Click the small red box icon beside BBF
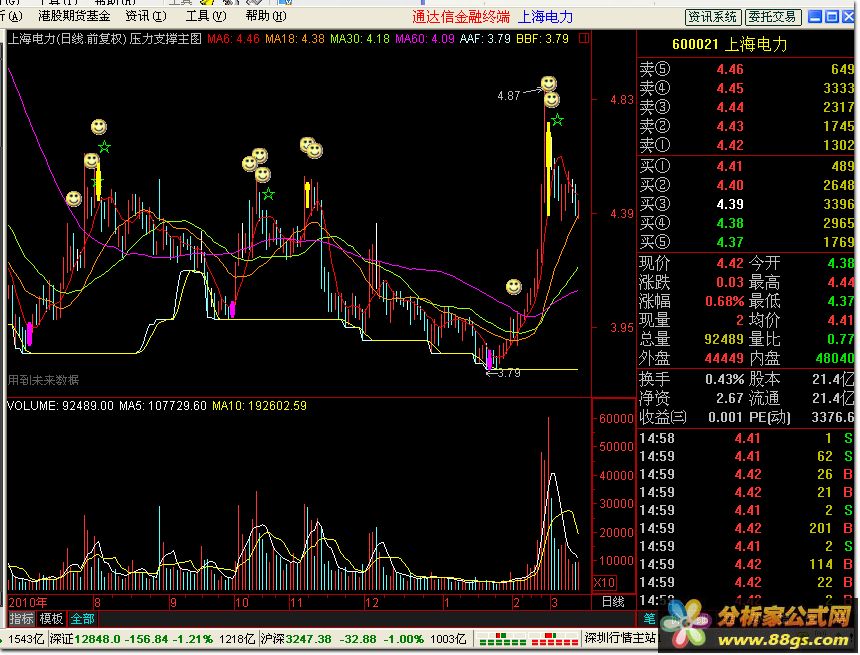 [584, 38]
